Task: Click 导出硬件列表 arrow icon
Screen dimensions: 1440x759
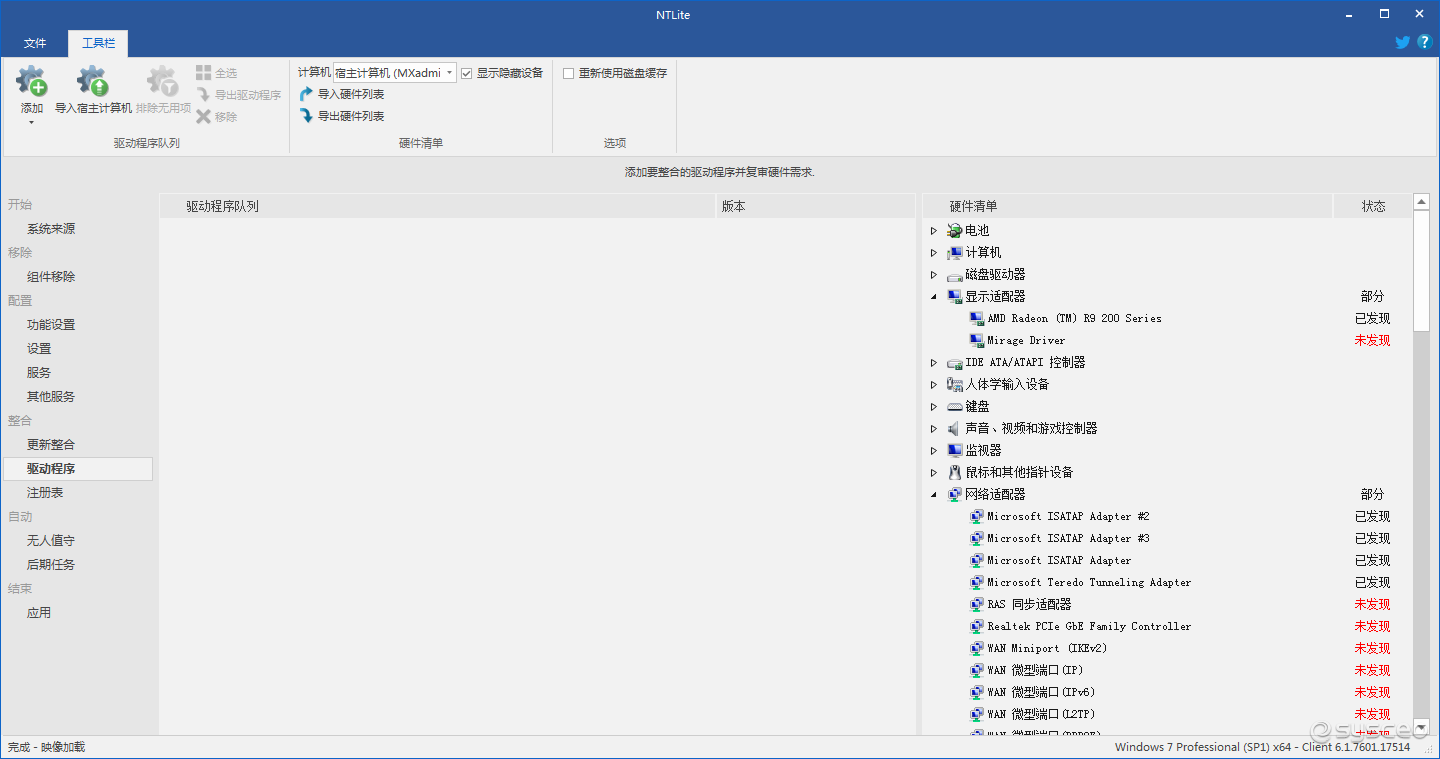Action: (307, 116)
